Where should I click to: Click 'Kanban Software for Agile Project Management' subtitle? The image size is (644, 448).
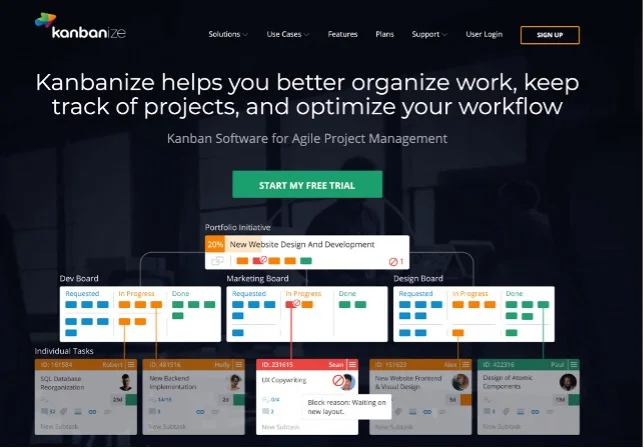[x=307, y=138]
